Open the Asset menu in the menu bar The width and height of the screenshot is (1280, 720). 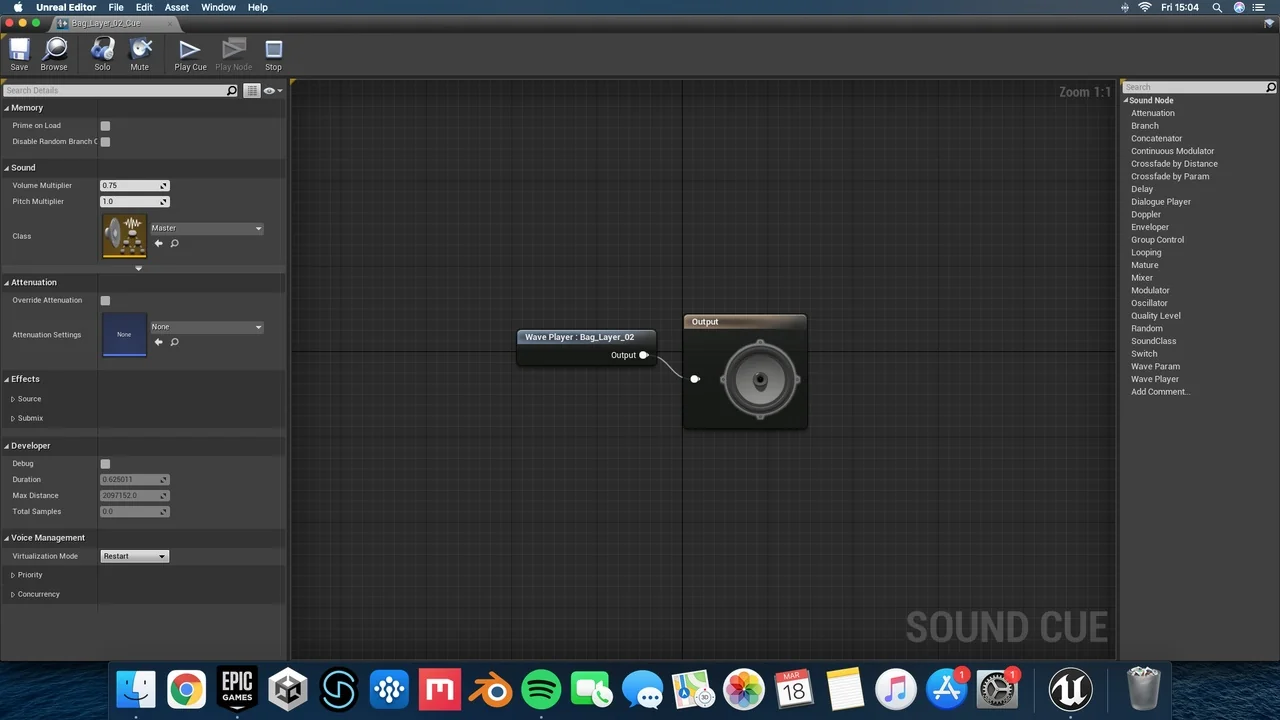(x=176, y=7)
